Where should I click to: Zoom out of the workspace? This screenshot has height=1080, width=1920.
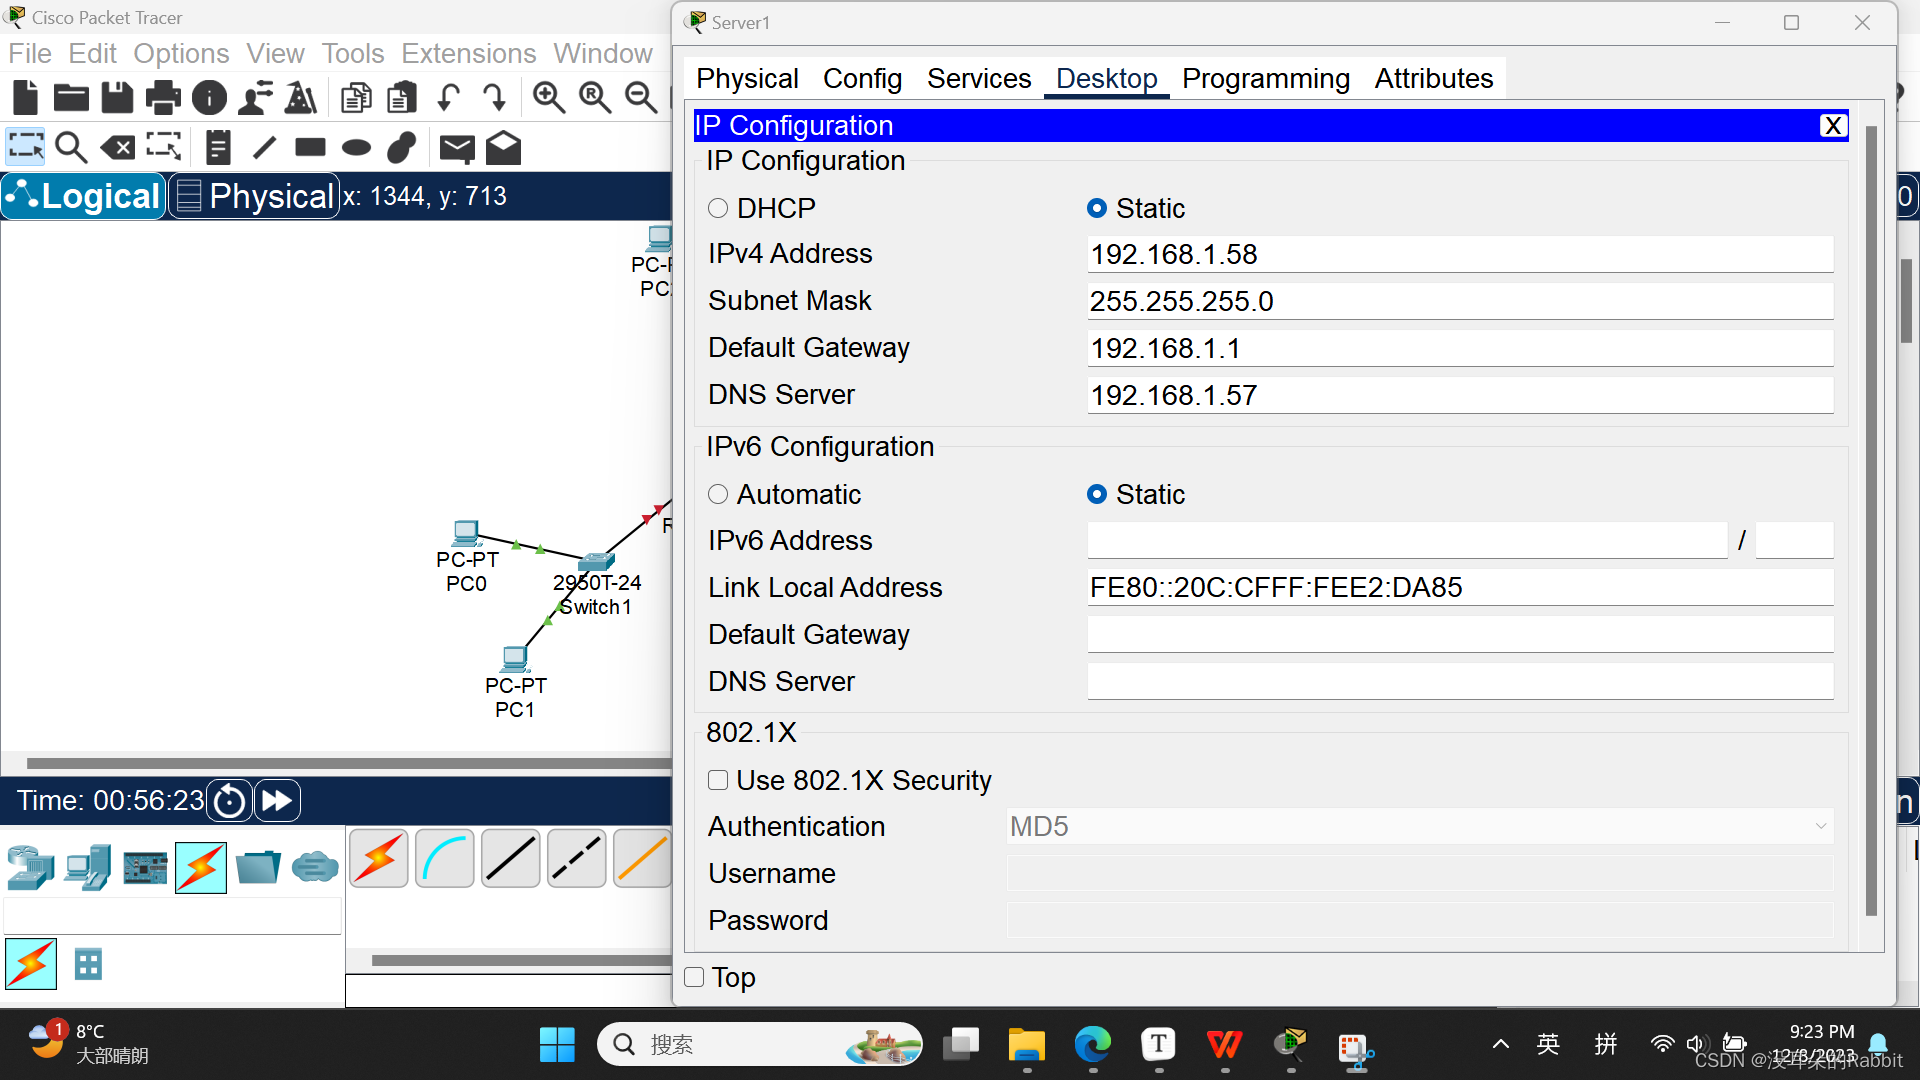[640, 97]
